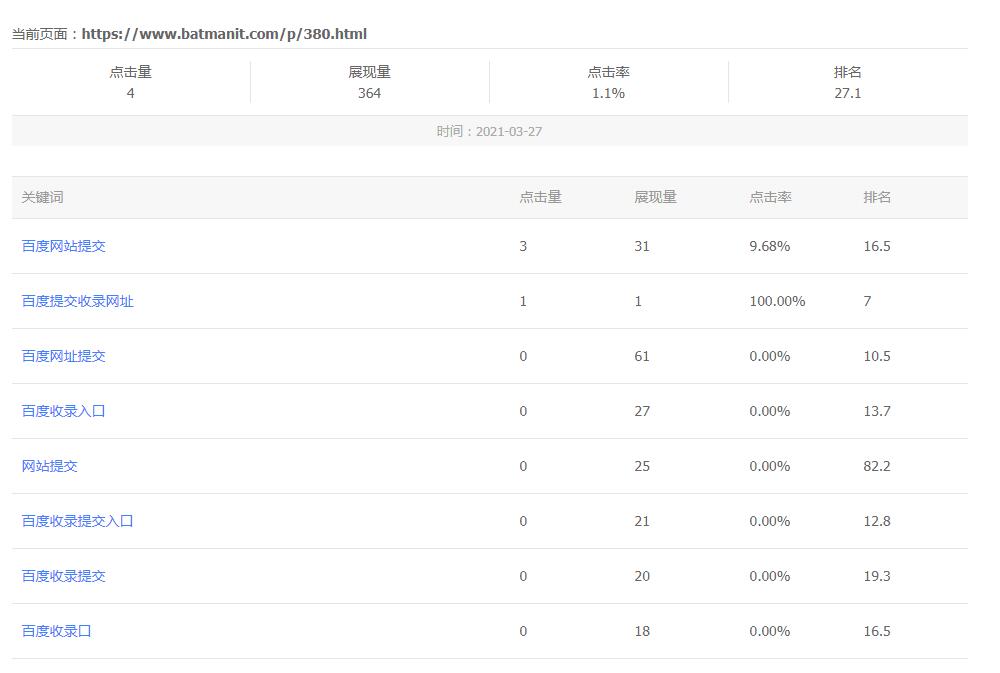Open the 百度提交收录网址 keyword link
The height and width of the screenshot is (673, 1000).
coord(78,301)
